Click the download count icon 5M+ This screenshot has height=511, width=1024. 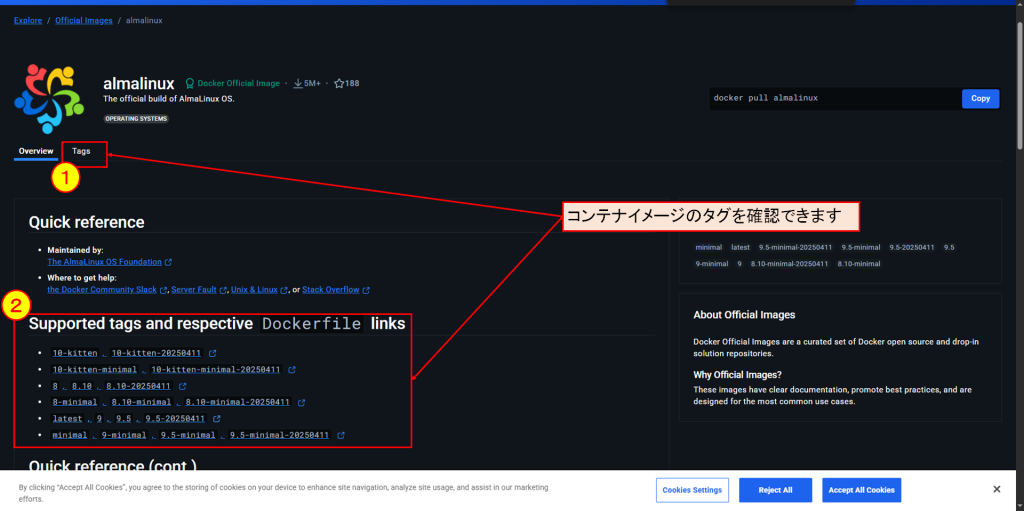tap(298, 83)
